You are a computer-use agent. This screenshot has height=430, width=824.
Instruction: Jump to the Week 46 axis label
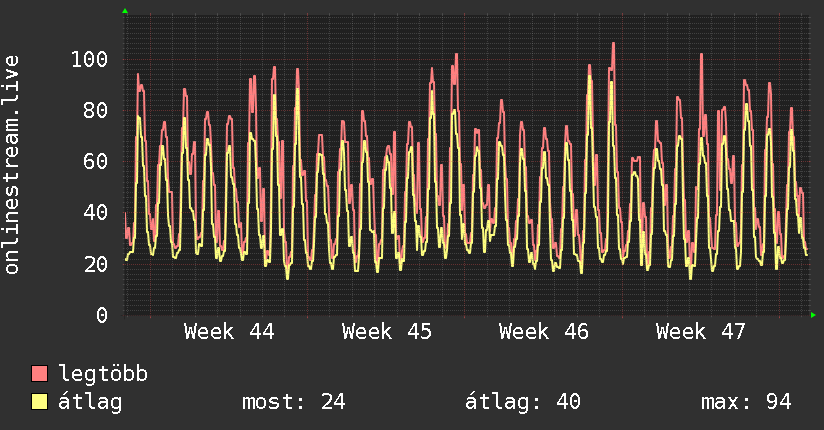(544, 332)
